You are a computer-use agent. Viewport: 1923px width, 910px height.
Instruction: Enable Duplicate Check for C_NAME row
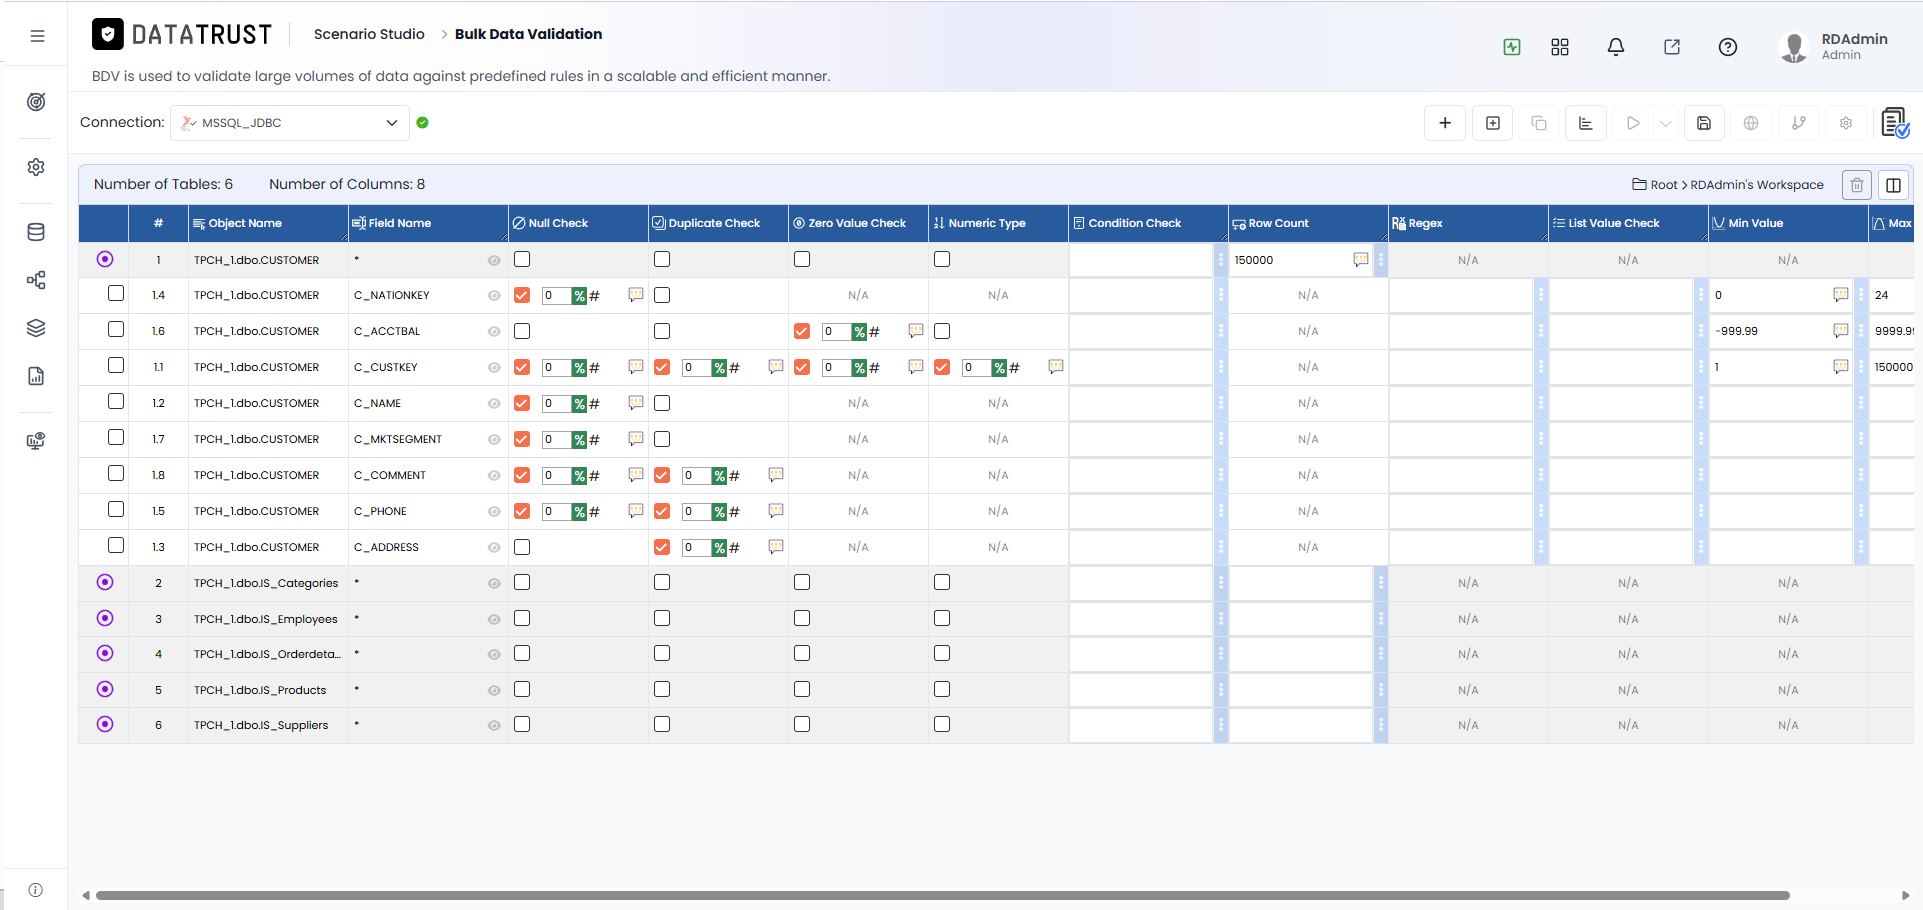pyautogui.click(x=661, y=403)
